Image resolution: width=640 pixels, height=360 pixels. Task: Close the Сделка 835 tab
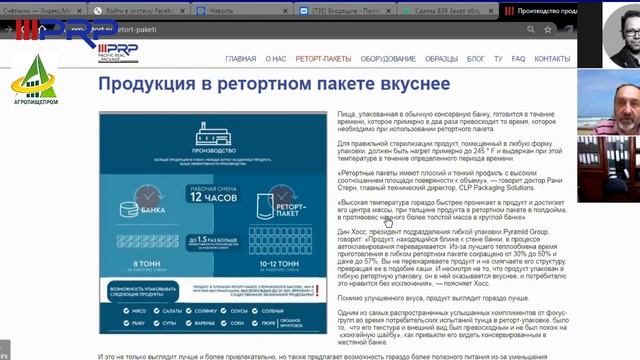click(491, 11)
